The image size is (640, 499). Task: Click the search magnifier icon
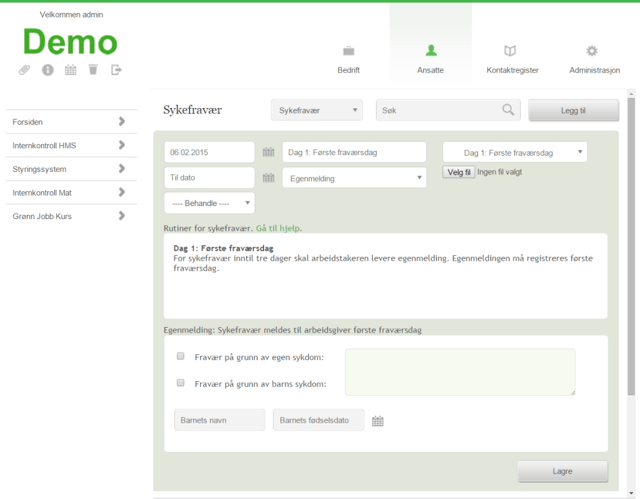(508, 109)
